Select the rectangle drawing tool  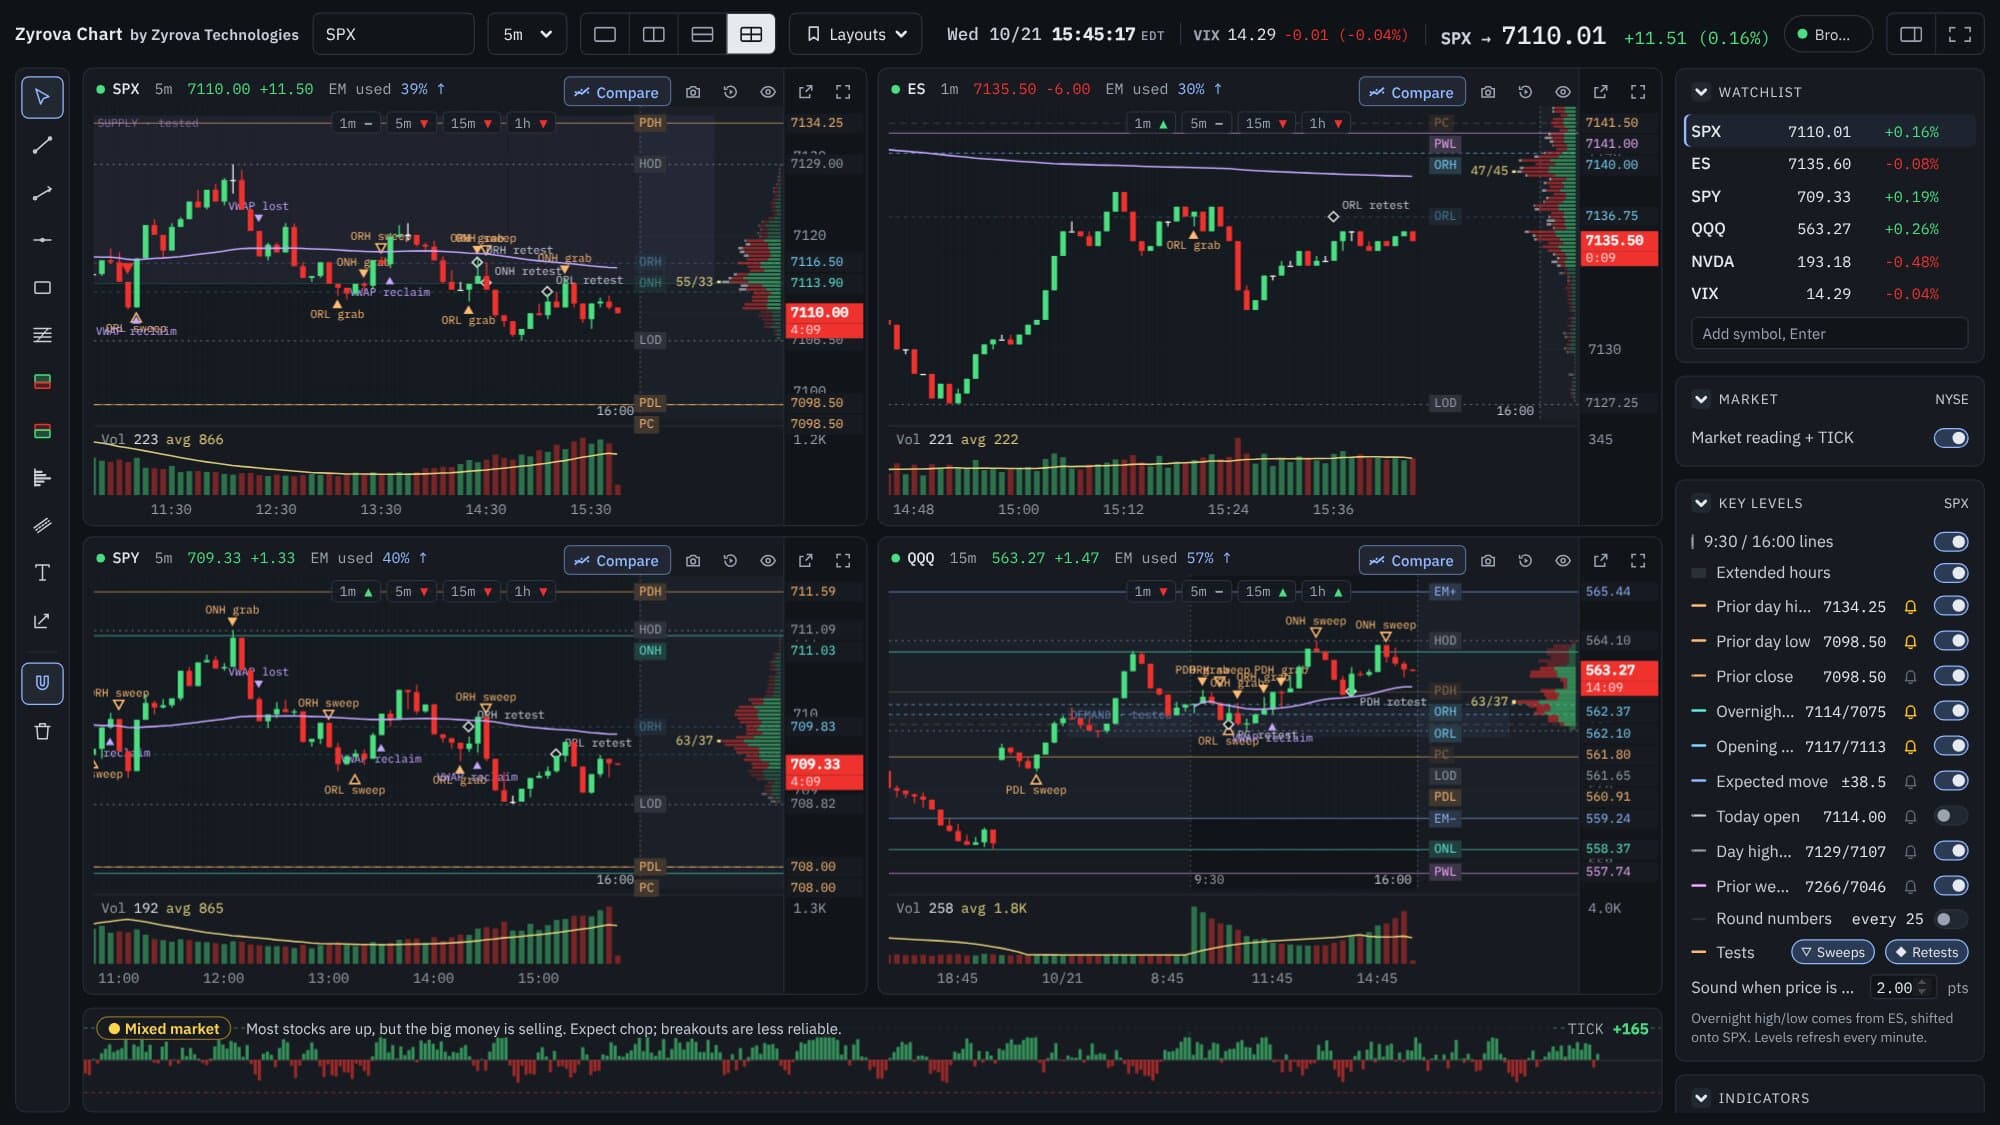42,288
